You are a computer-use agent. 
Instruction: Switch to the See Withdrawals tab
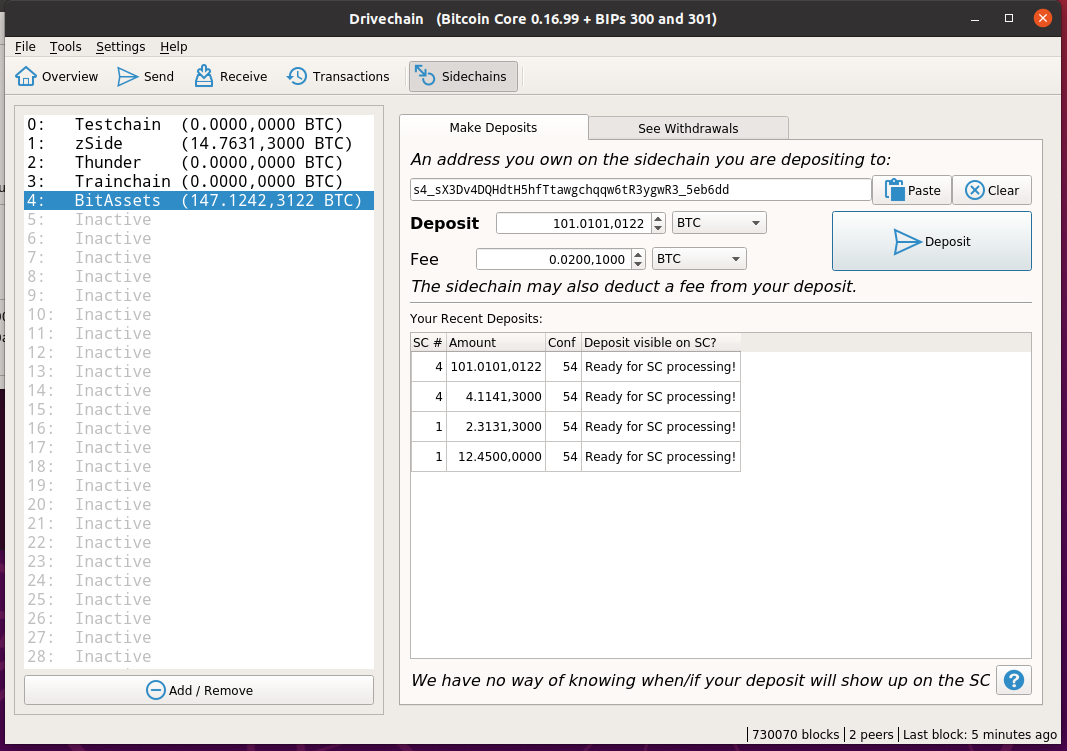[x=687, y=128]
